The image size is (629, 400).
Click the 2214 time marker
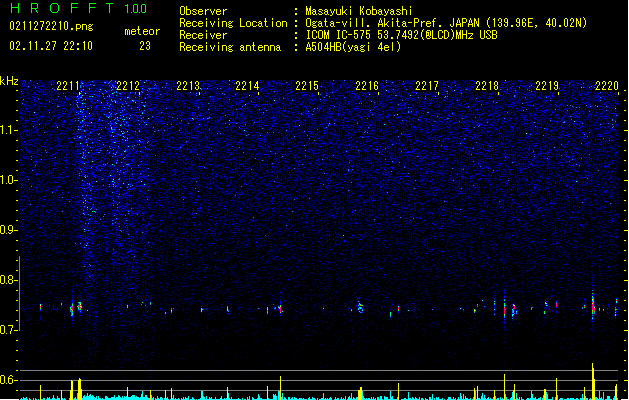[248, 86]
